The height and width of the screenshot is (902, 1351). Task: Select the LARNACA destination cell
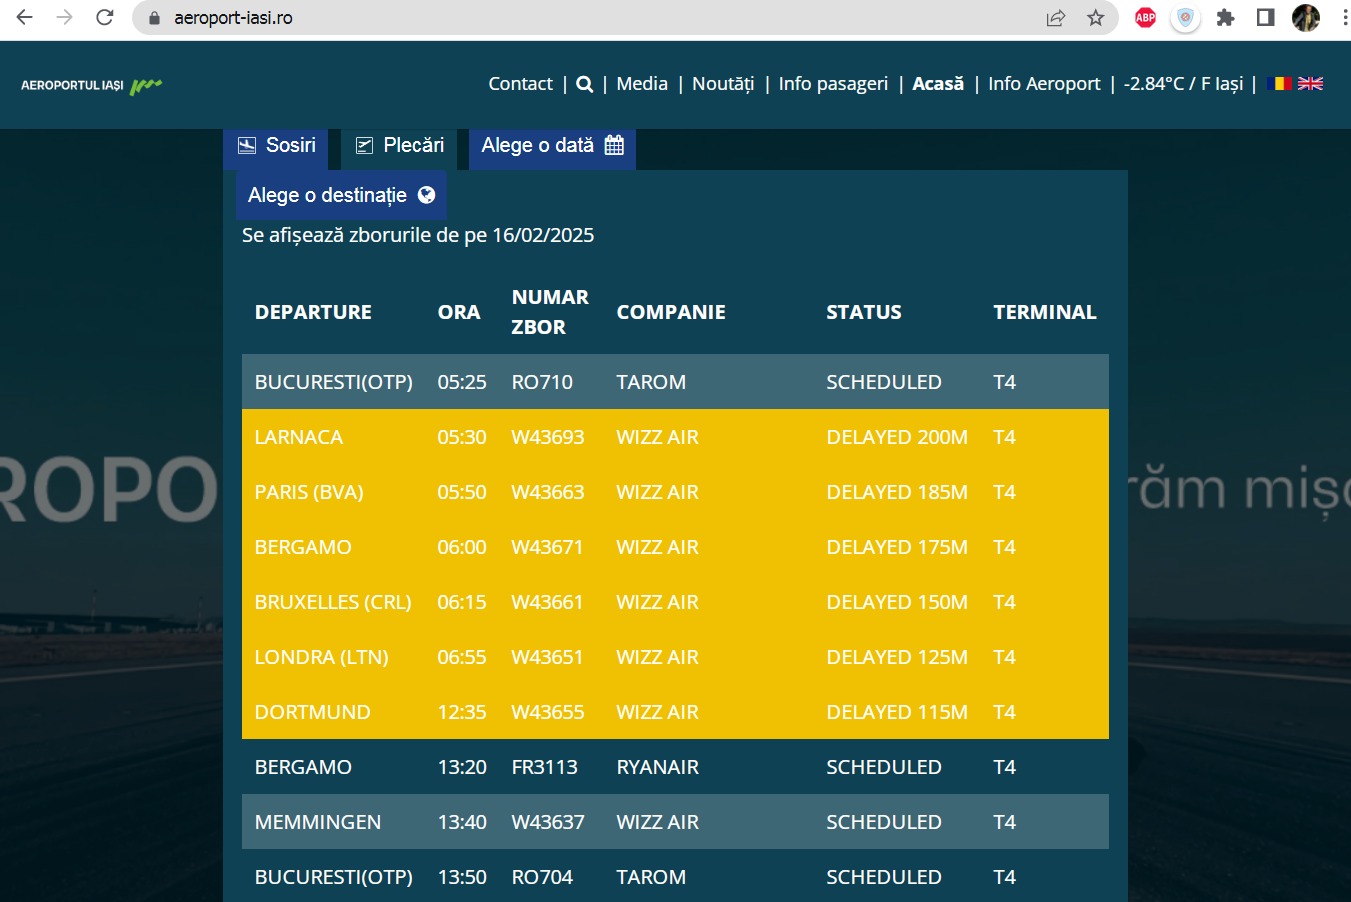(299, 437)
